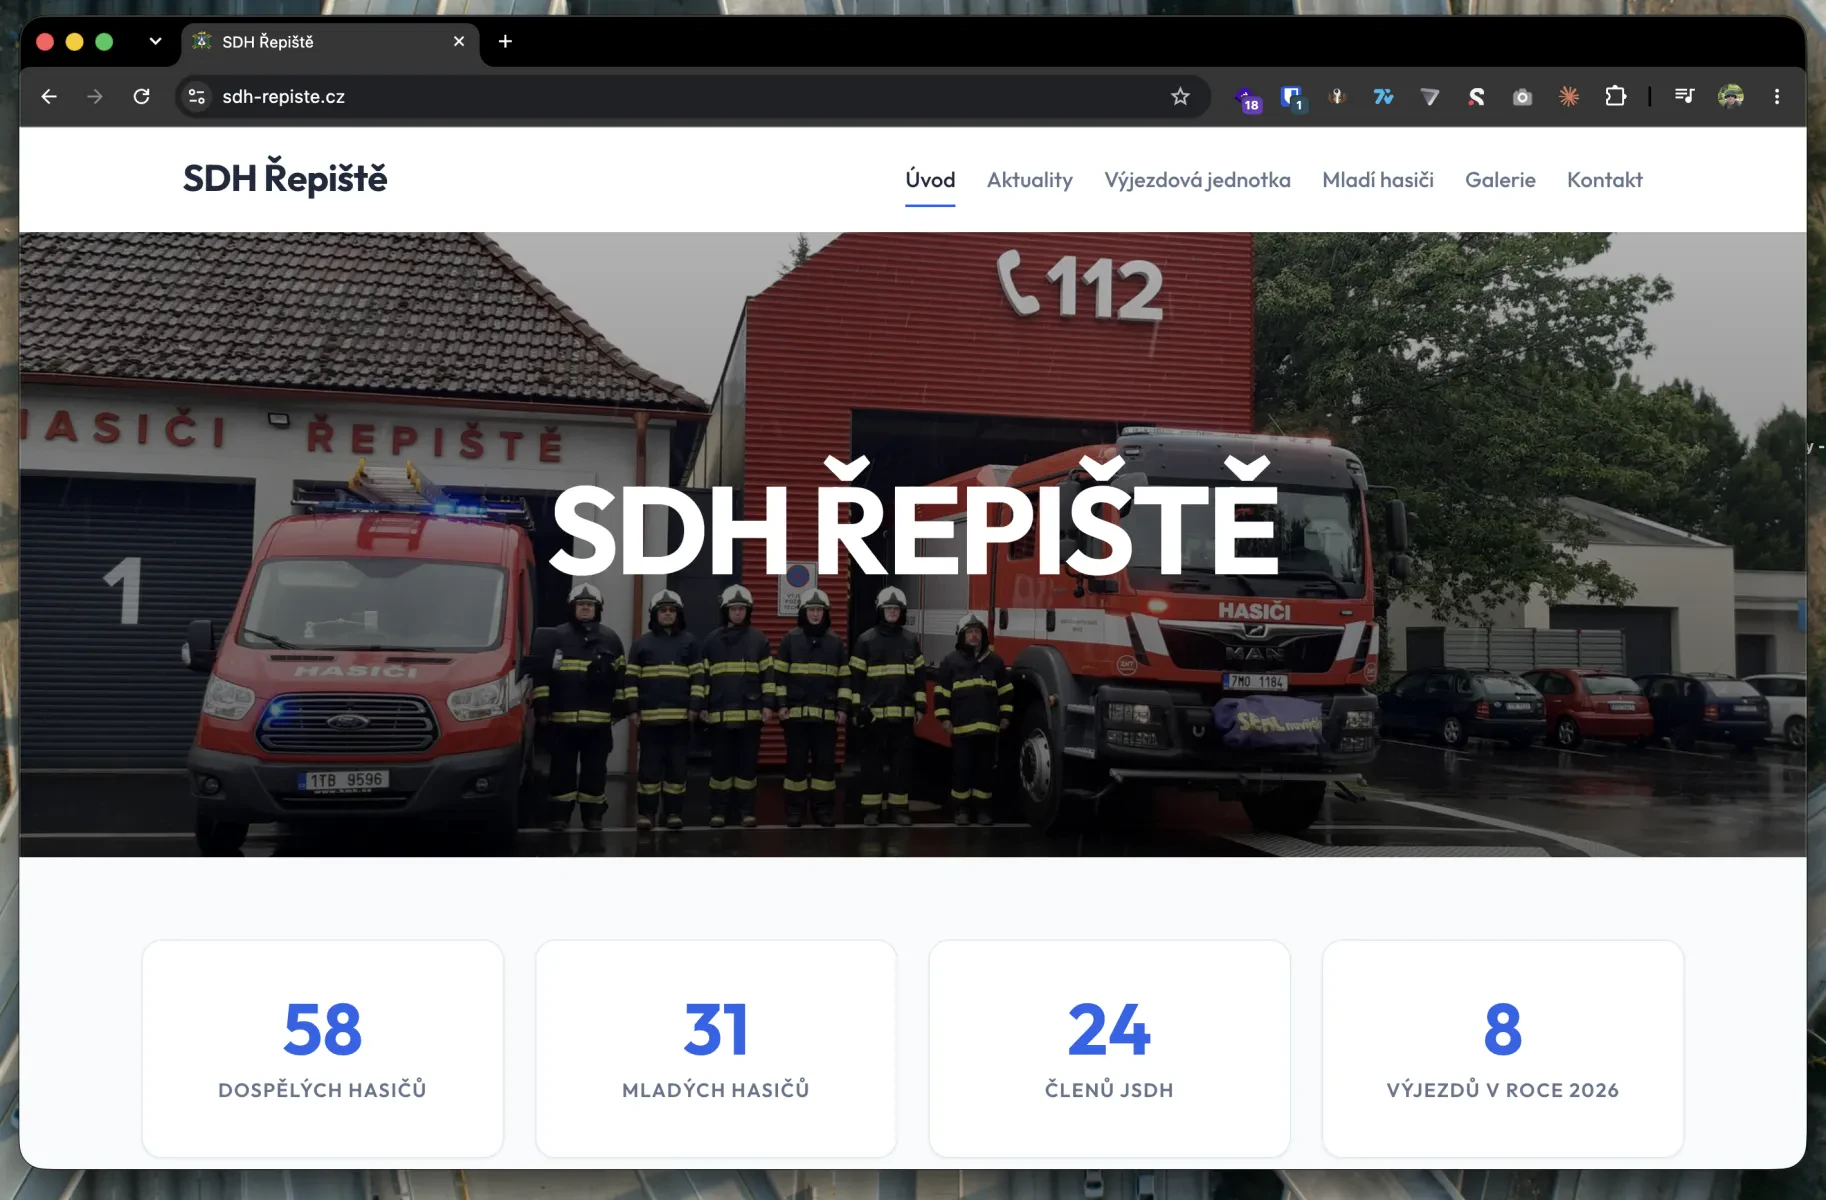This screenshot has height=1200, width=1826.
Task: Click the 58 Dospělých hasičů card
Action: click(x=323, y=1048)
